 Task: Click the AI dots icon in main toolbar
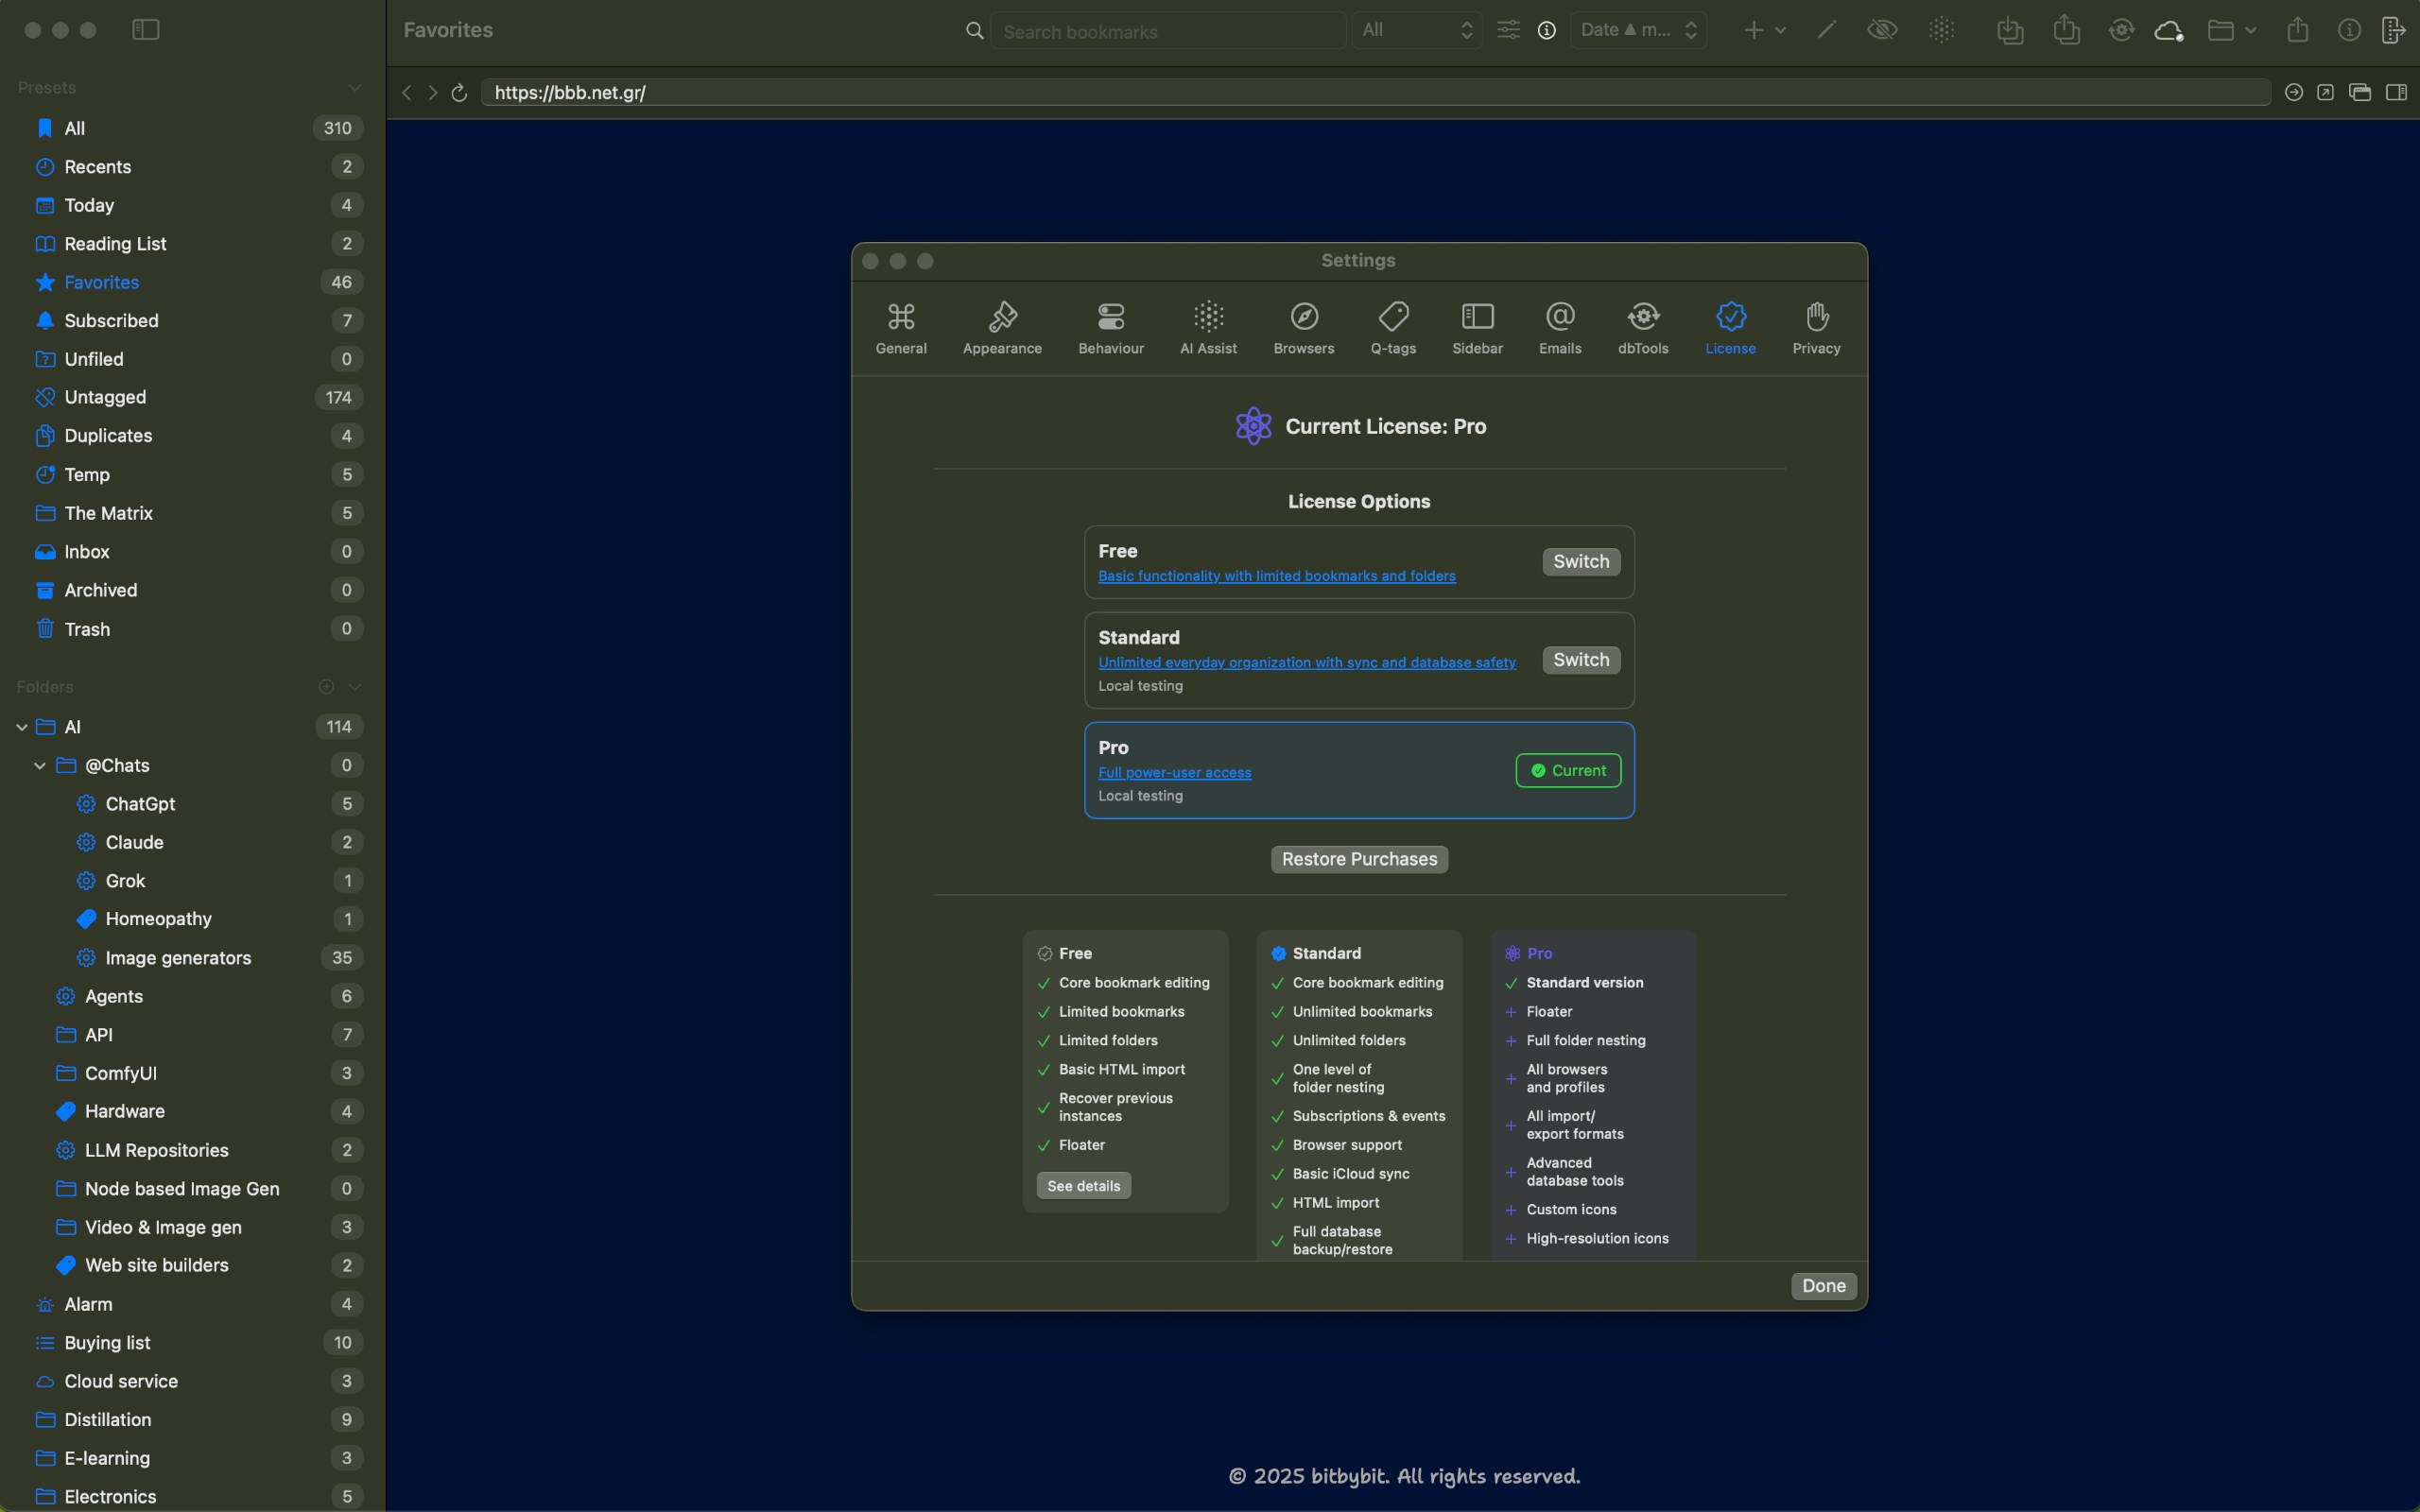(x=1941, y=30)
